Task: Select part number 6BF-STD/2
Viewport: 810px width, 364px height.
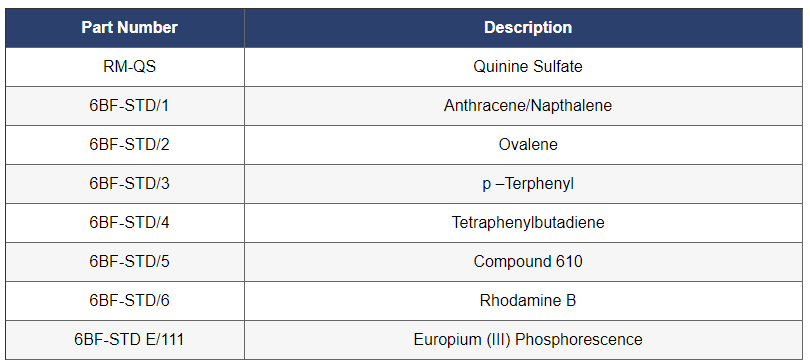Action: [x=124, y=145]
